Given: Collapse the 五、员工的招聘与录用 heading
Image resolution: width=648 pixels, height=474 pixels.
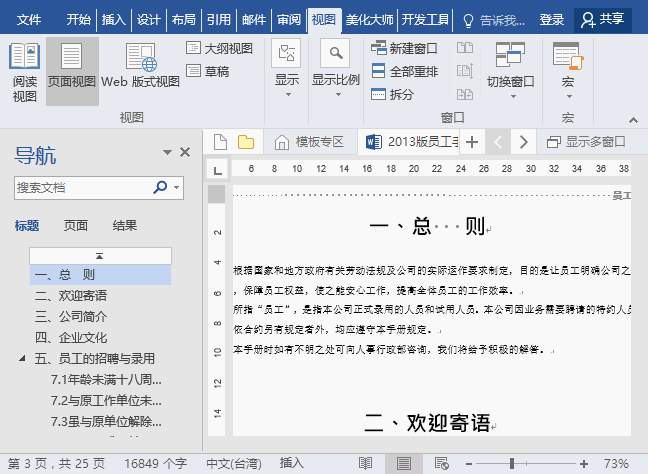Looking at the screenshot, I should click(x=22, y=358).
